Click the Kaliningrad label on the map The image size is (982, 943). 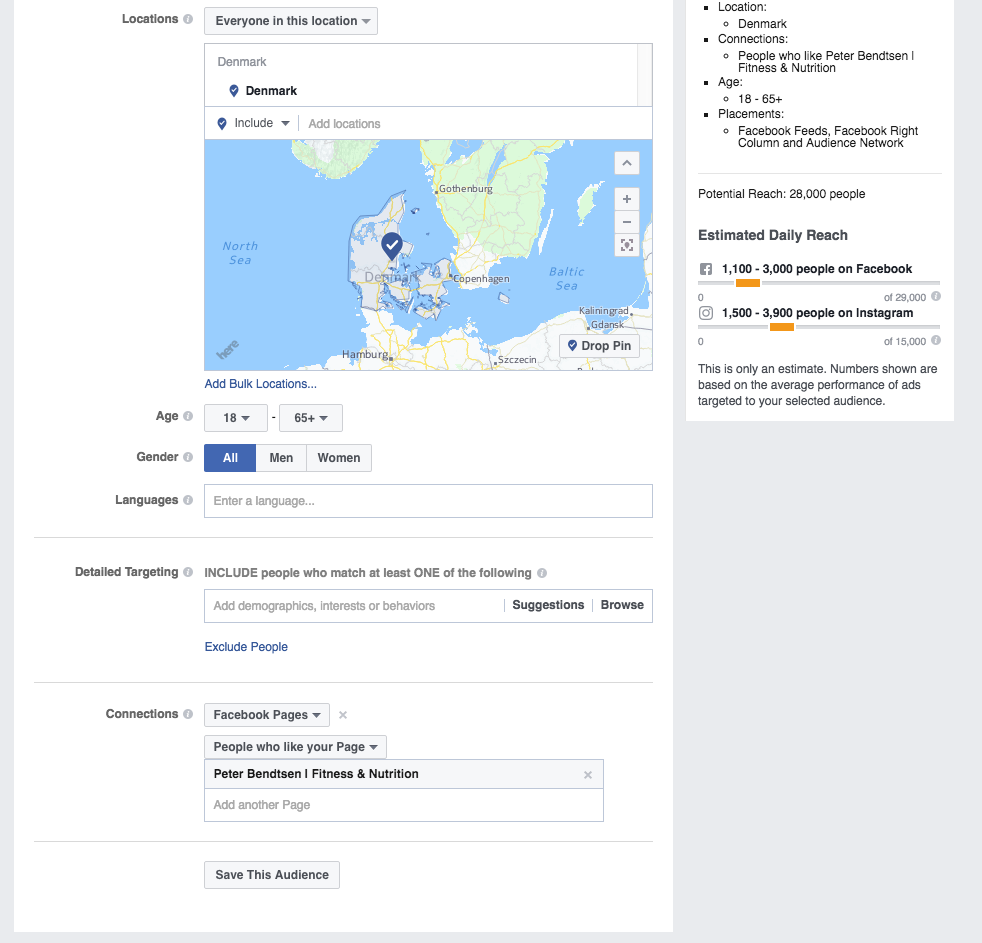[x=603, y=311]
